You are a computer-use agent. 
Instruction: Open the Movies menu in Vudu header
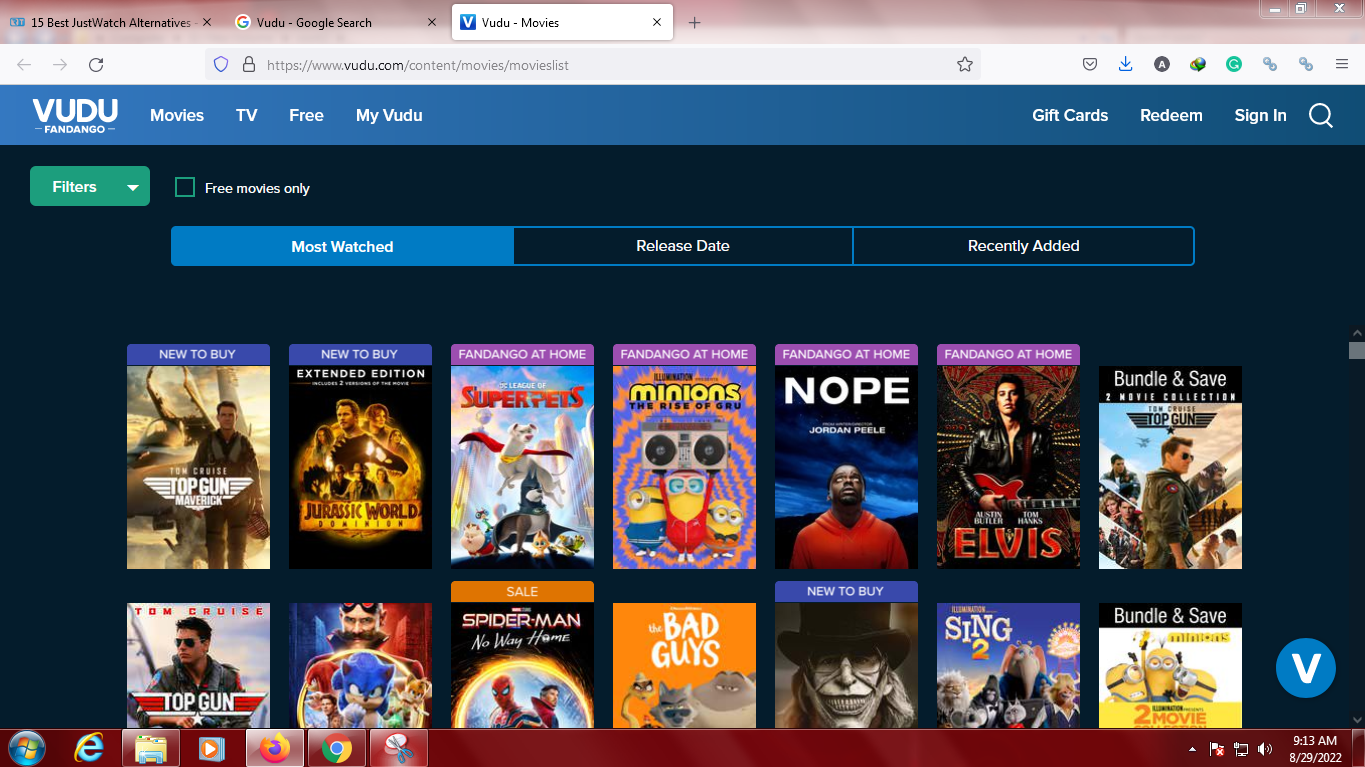177,115
